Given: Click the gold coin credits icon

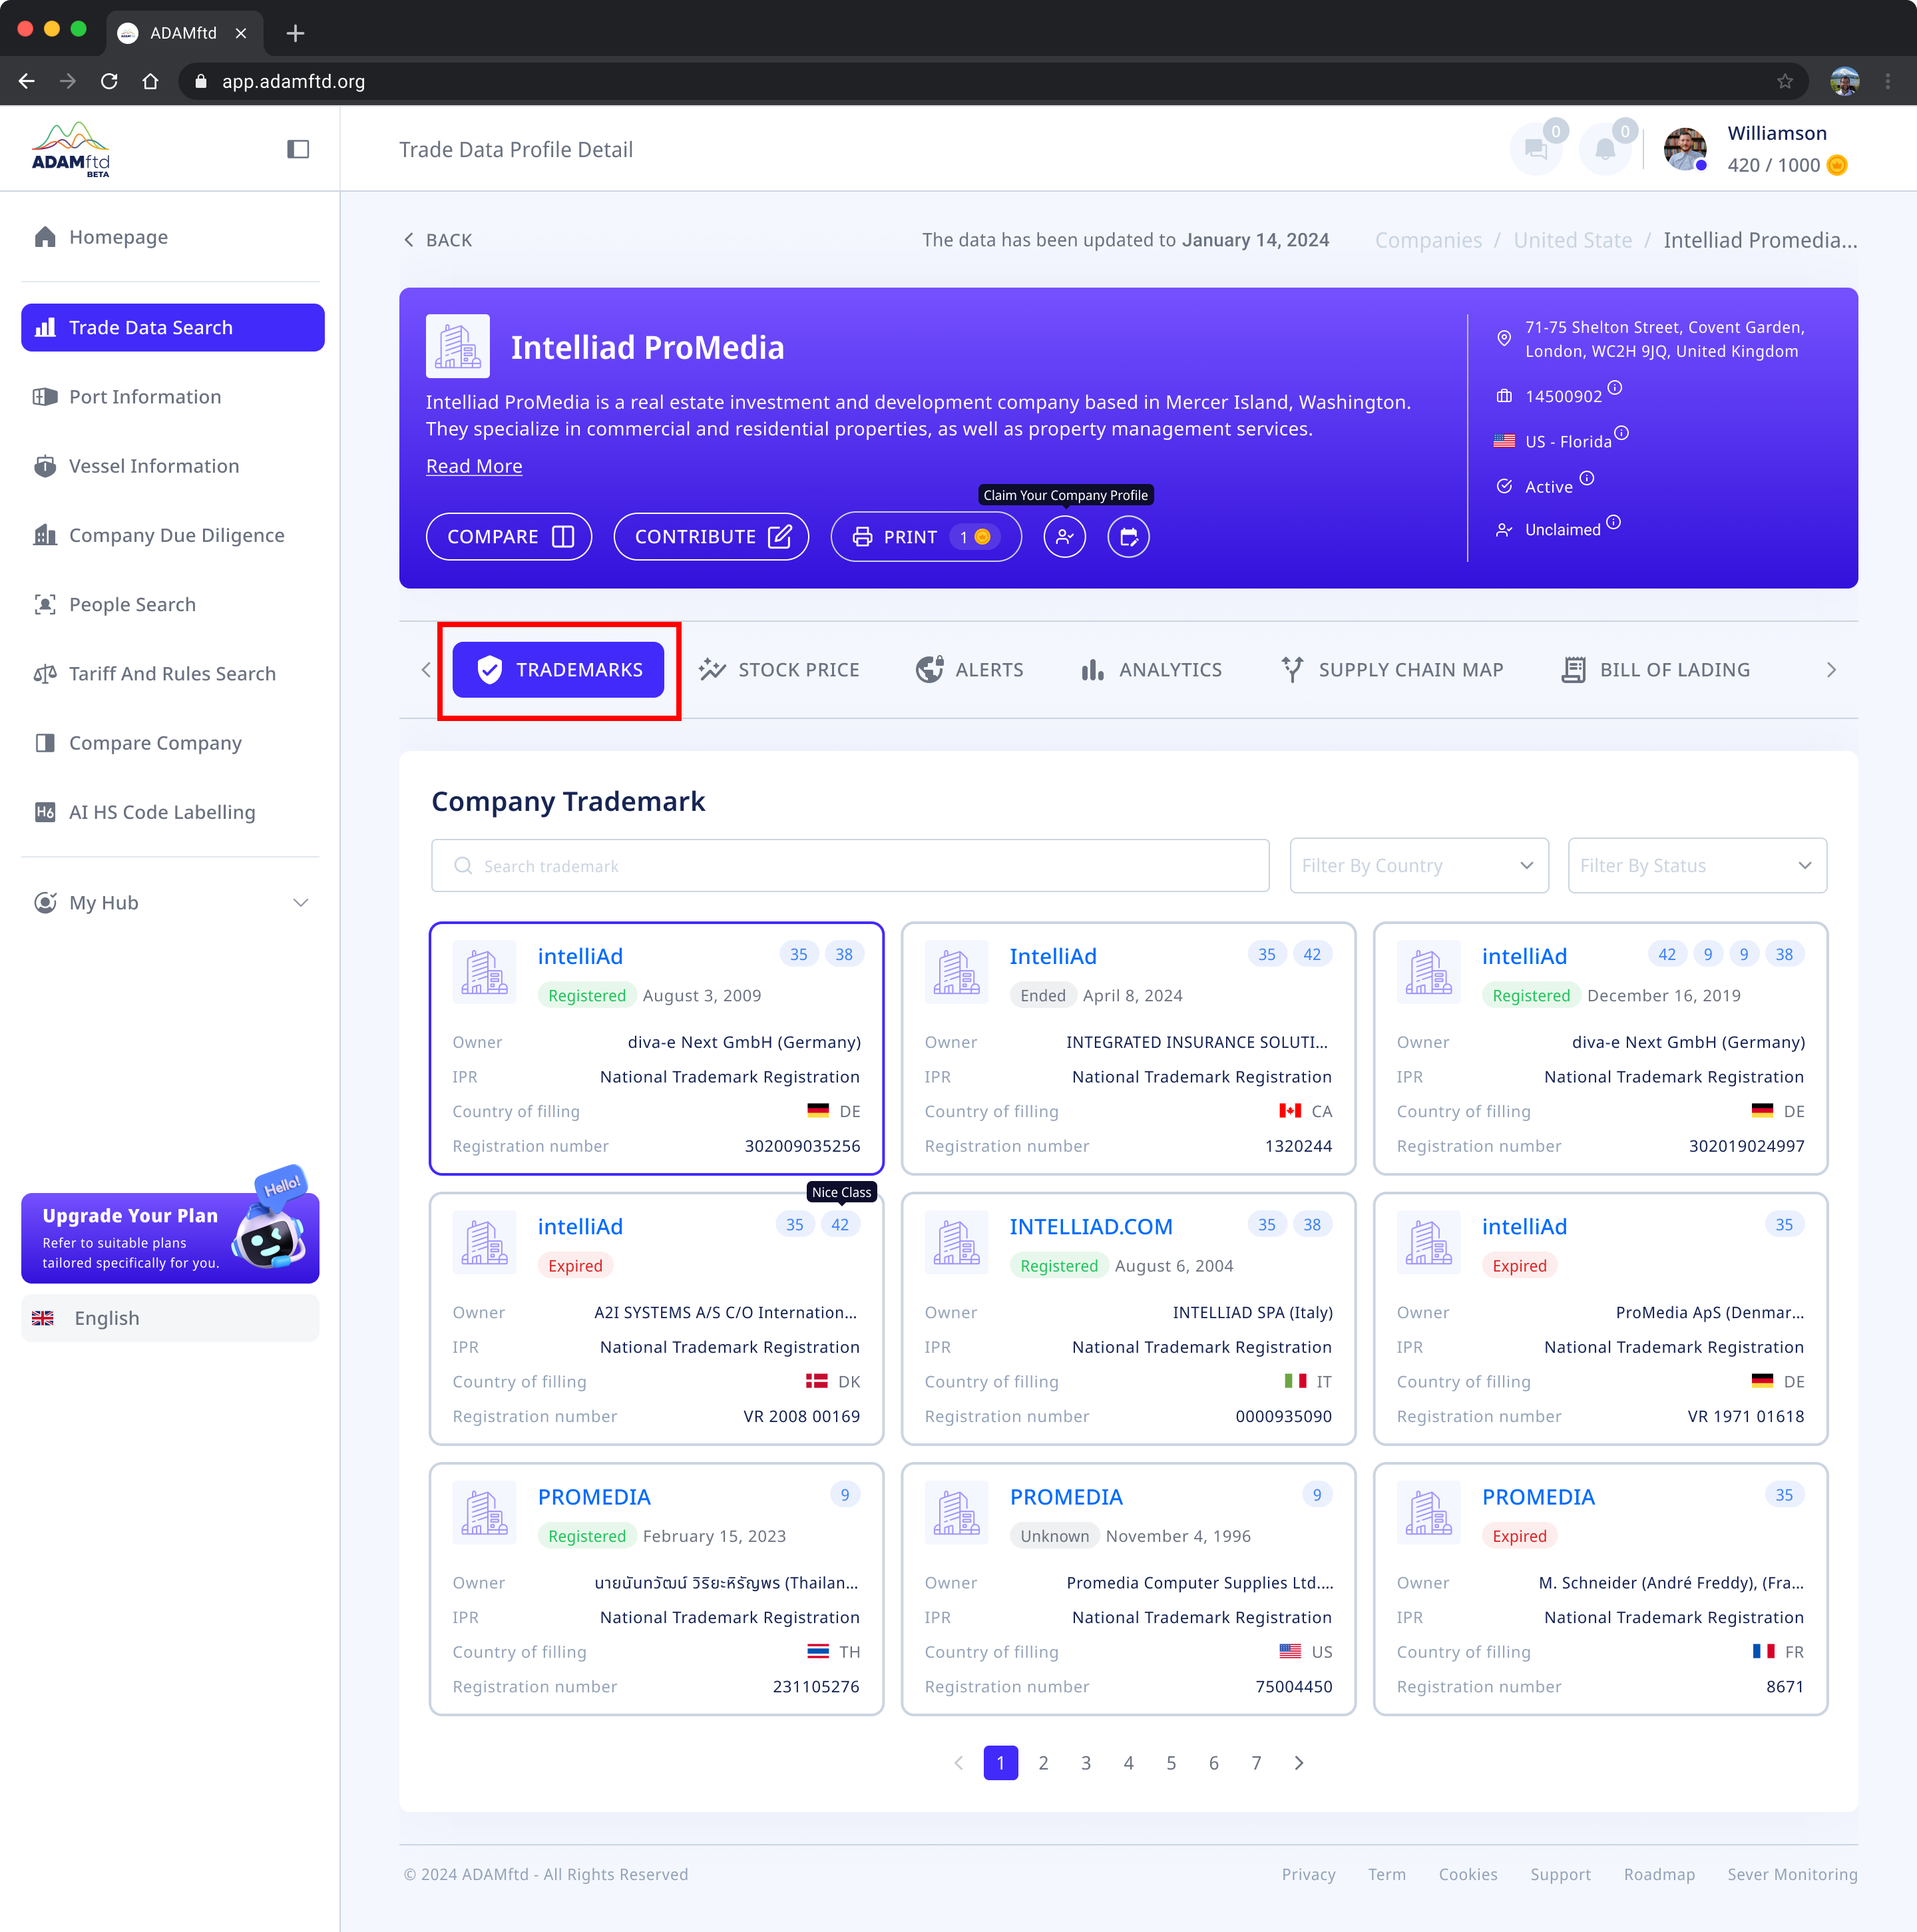Looking at the screenshot, I should (x=1837, y=165).
